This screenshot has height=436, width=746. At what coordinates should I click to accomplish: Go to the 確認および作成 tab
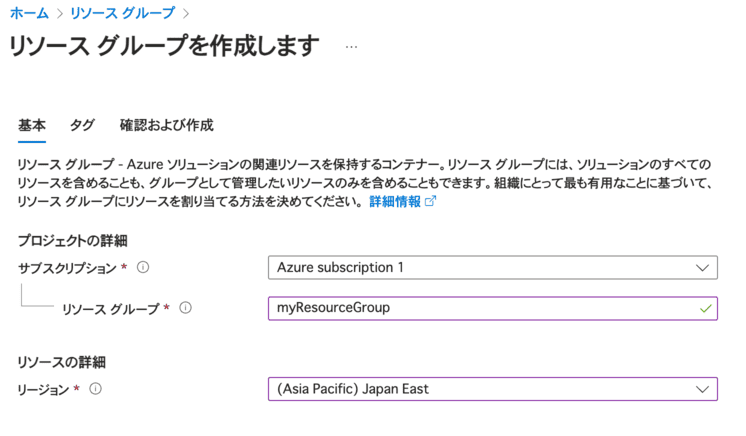click(166, 126)
